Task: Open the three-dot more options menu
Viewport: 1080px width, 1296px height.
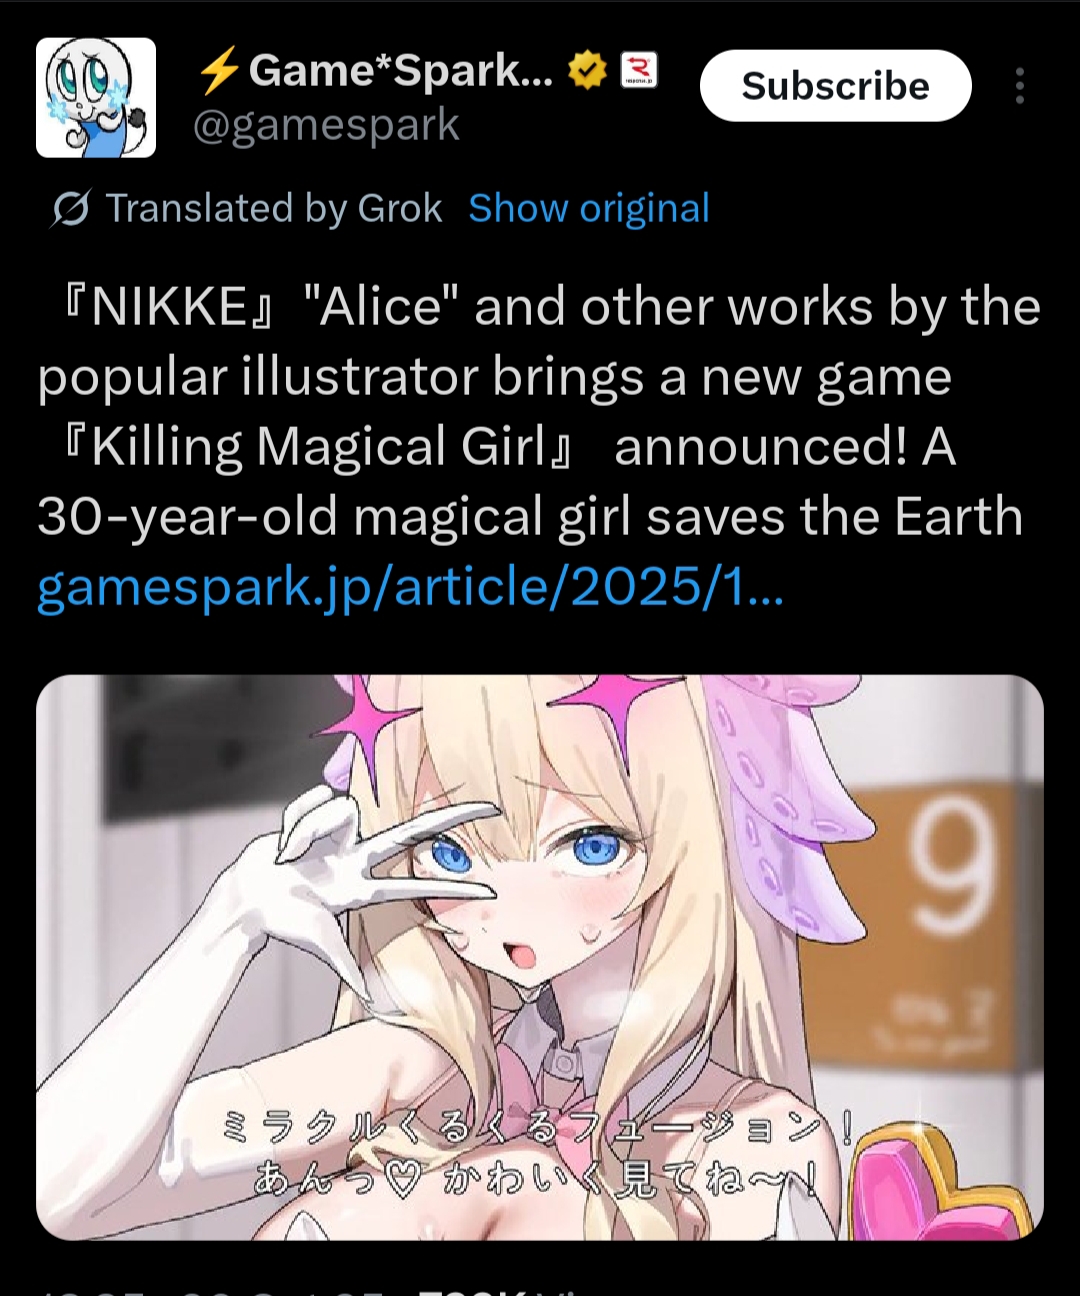Action: point(1019,86)
